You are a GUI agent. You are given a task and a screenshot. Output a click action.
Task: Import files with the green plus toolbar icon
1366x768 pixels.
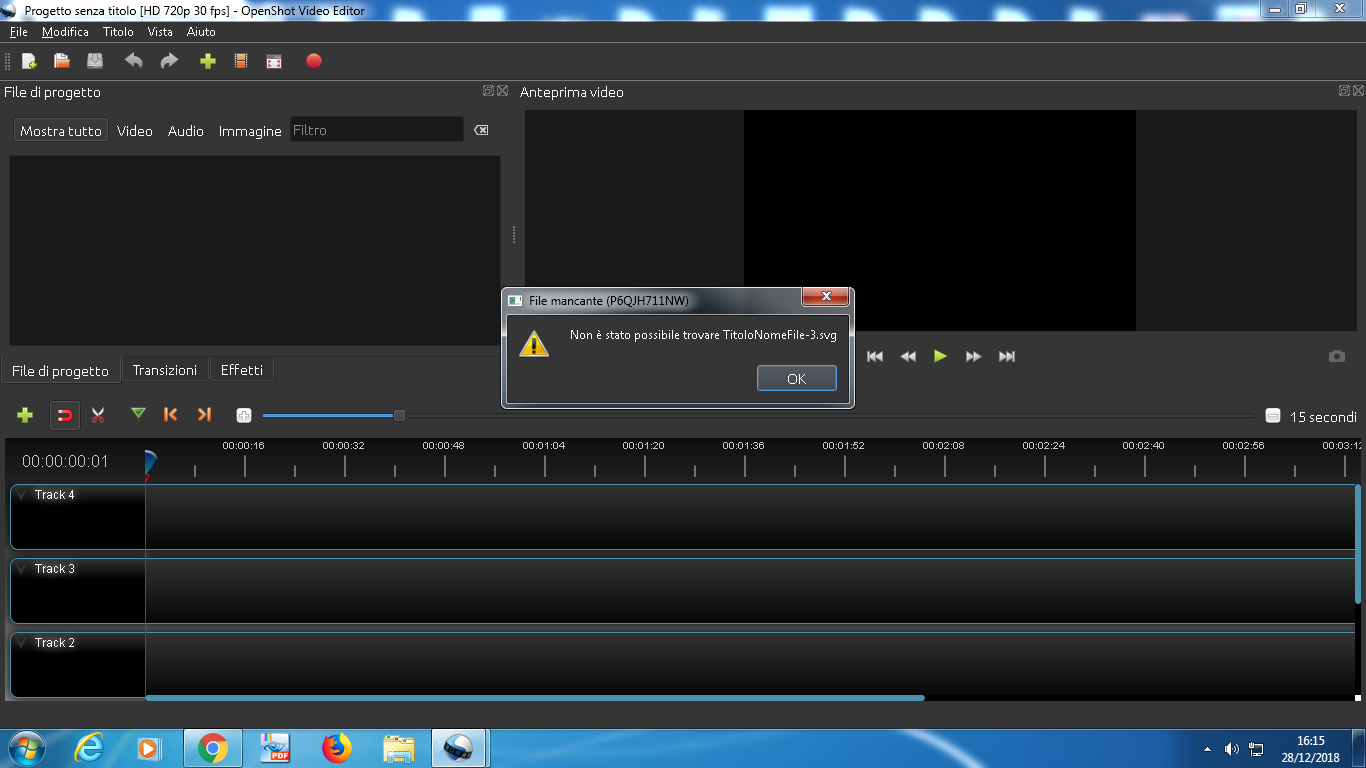(x=208, y=61)
